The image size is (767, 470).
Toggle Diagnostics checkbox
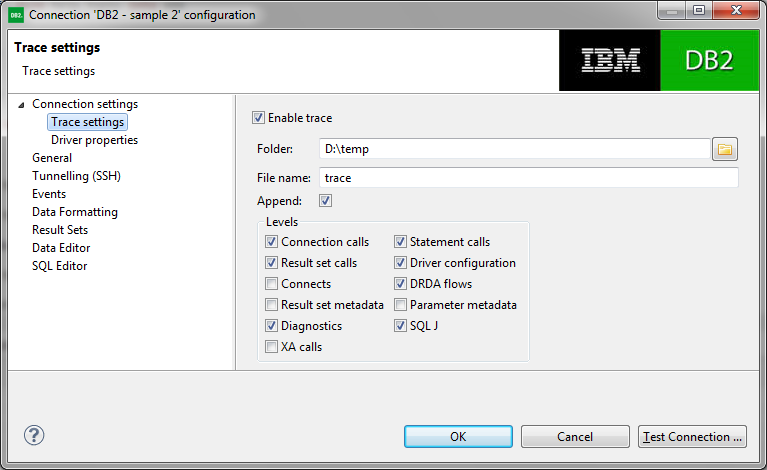(271, 326)
